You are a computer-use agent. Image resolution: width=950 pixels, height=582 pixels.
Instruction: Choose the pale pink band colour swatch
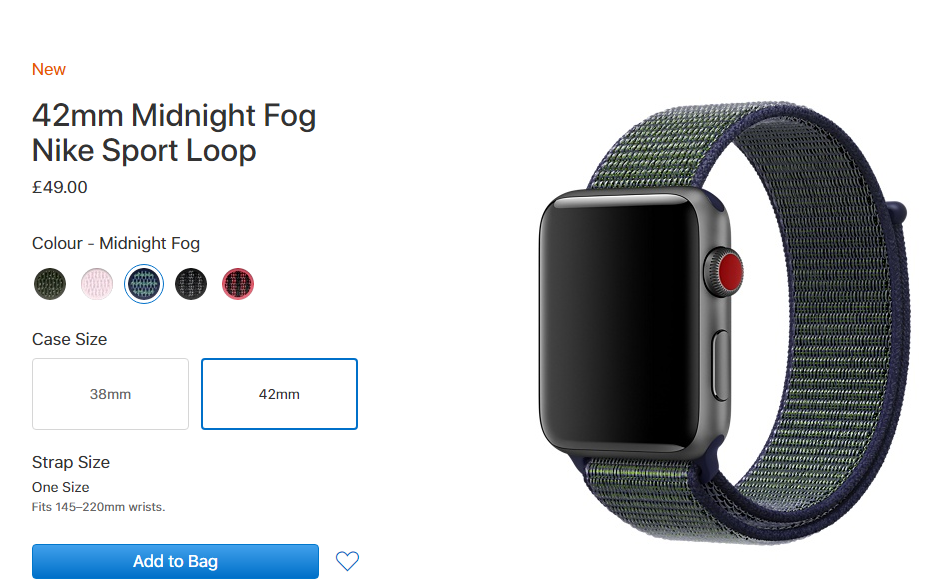(97, 283)
